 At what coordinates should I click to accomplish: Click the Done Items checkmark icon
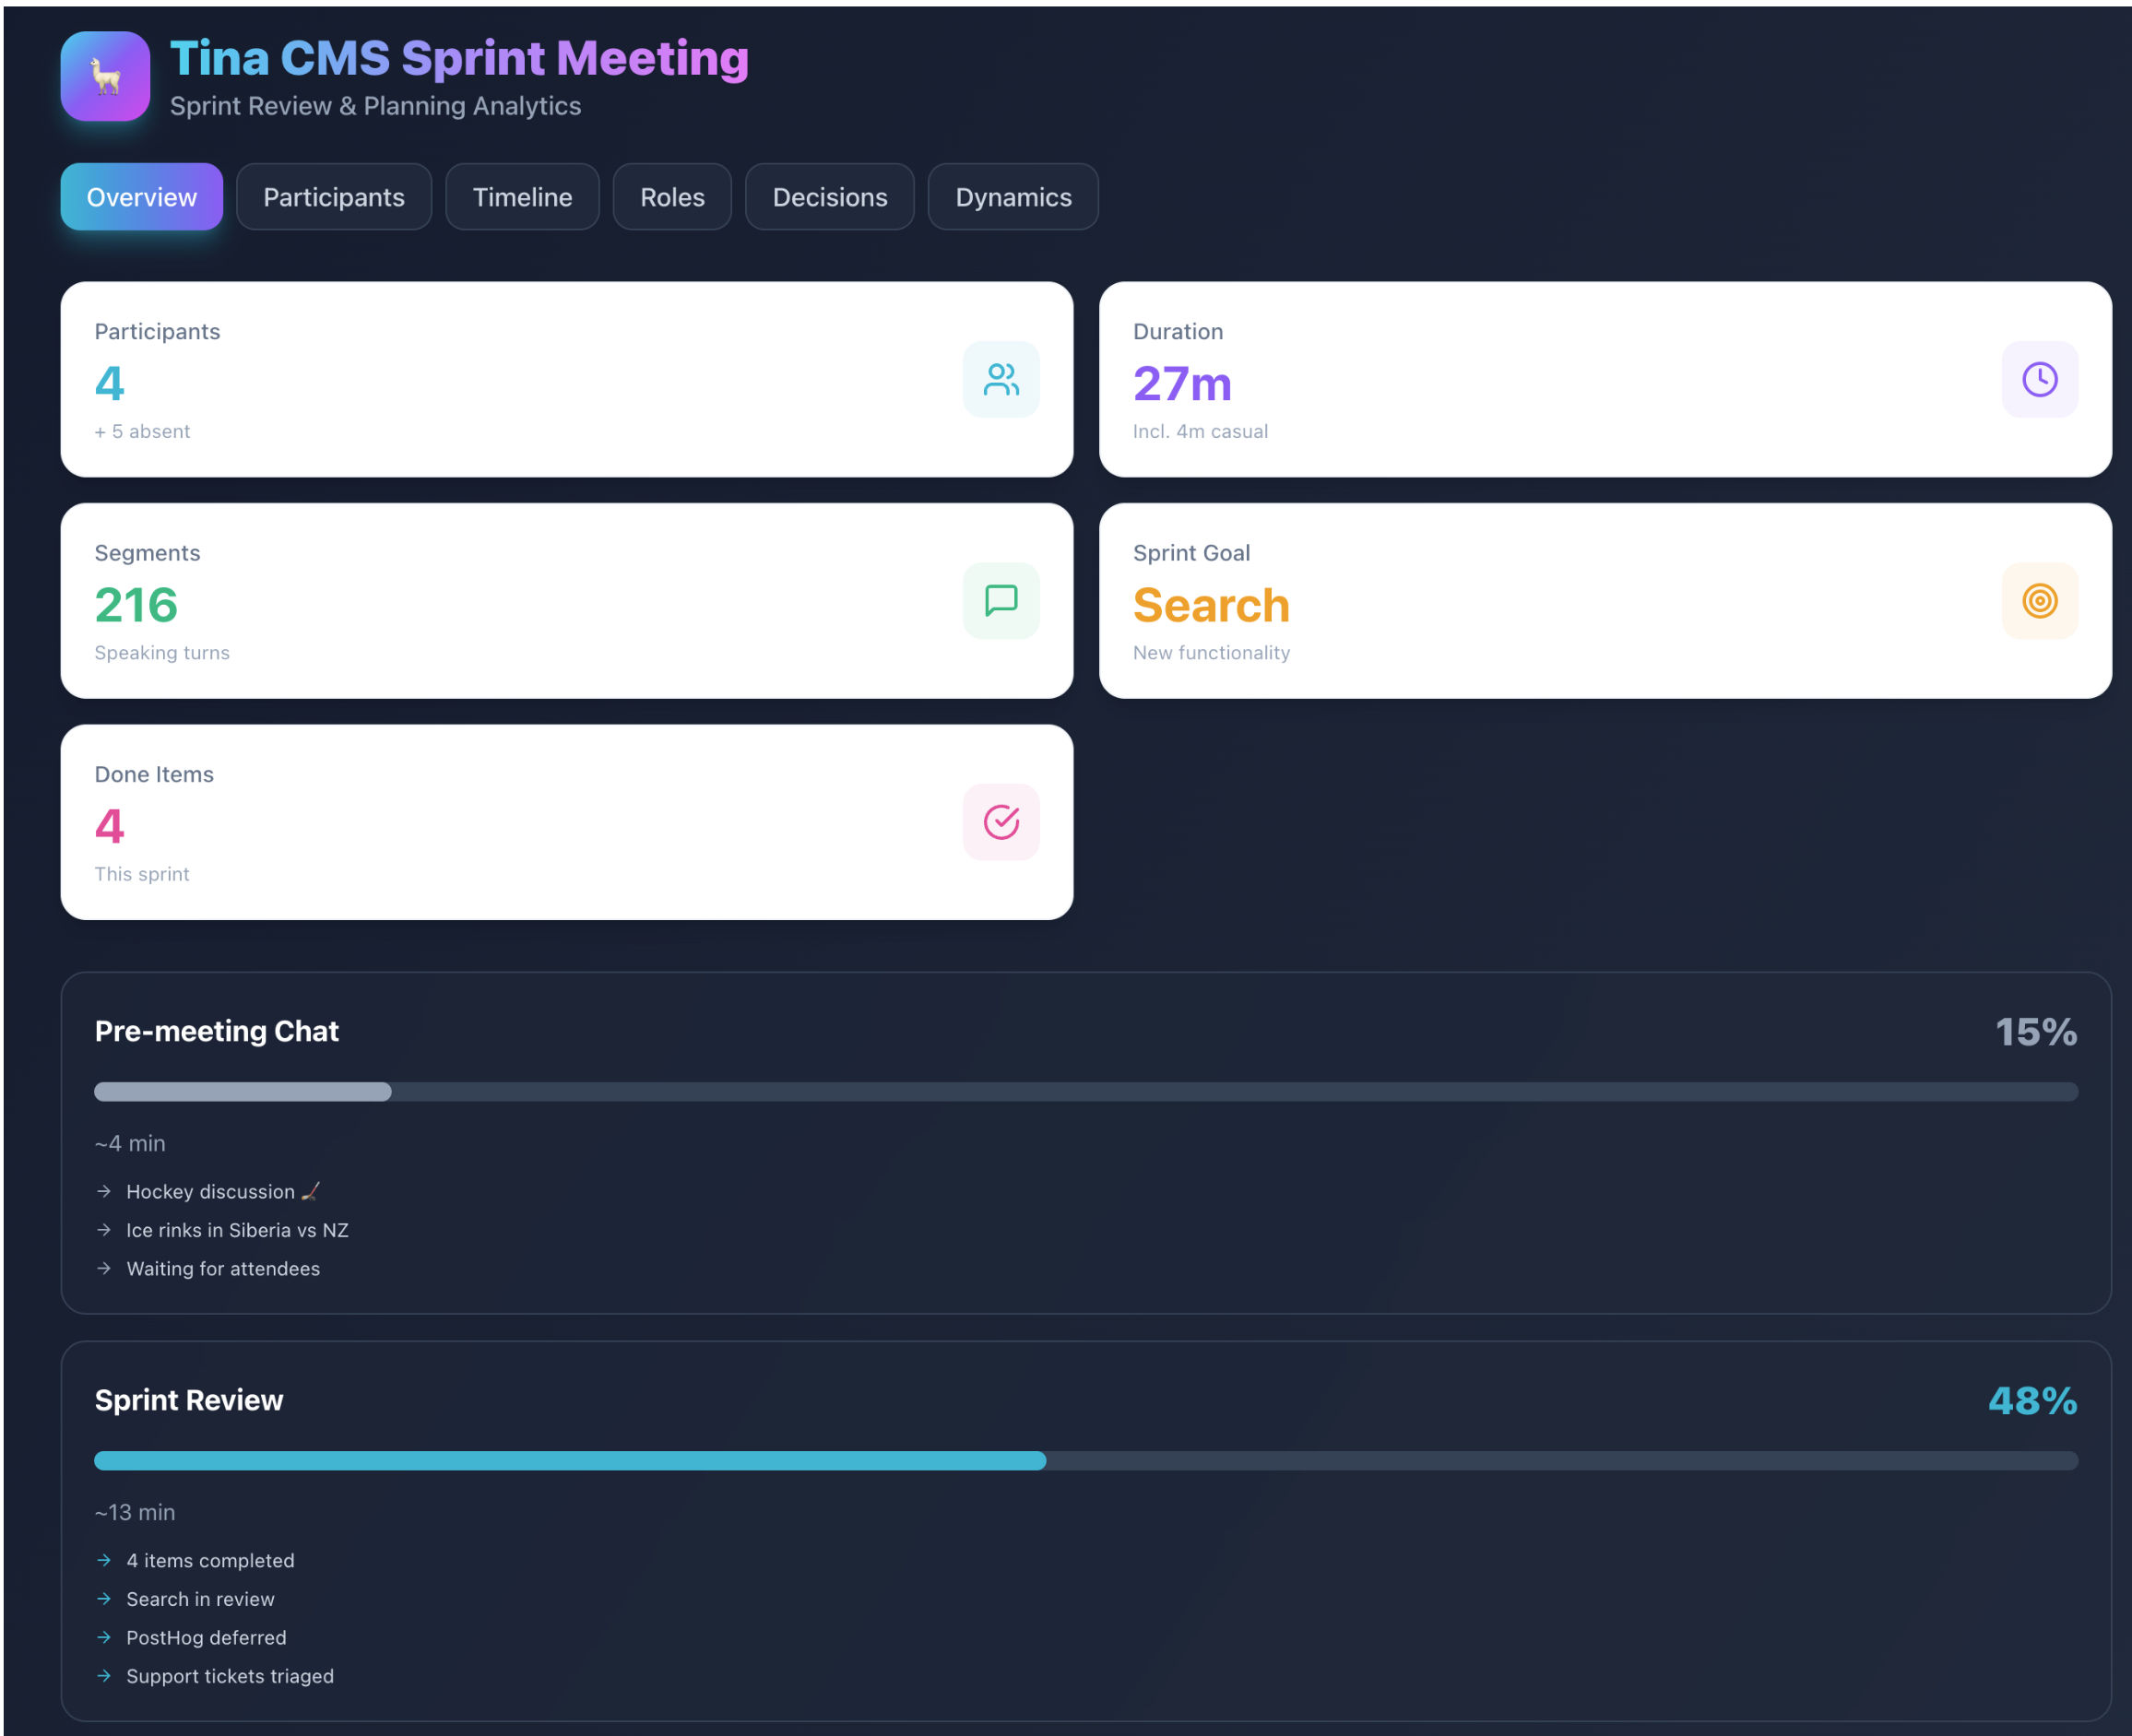pos(1001,822)
